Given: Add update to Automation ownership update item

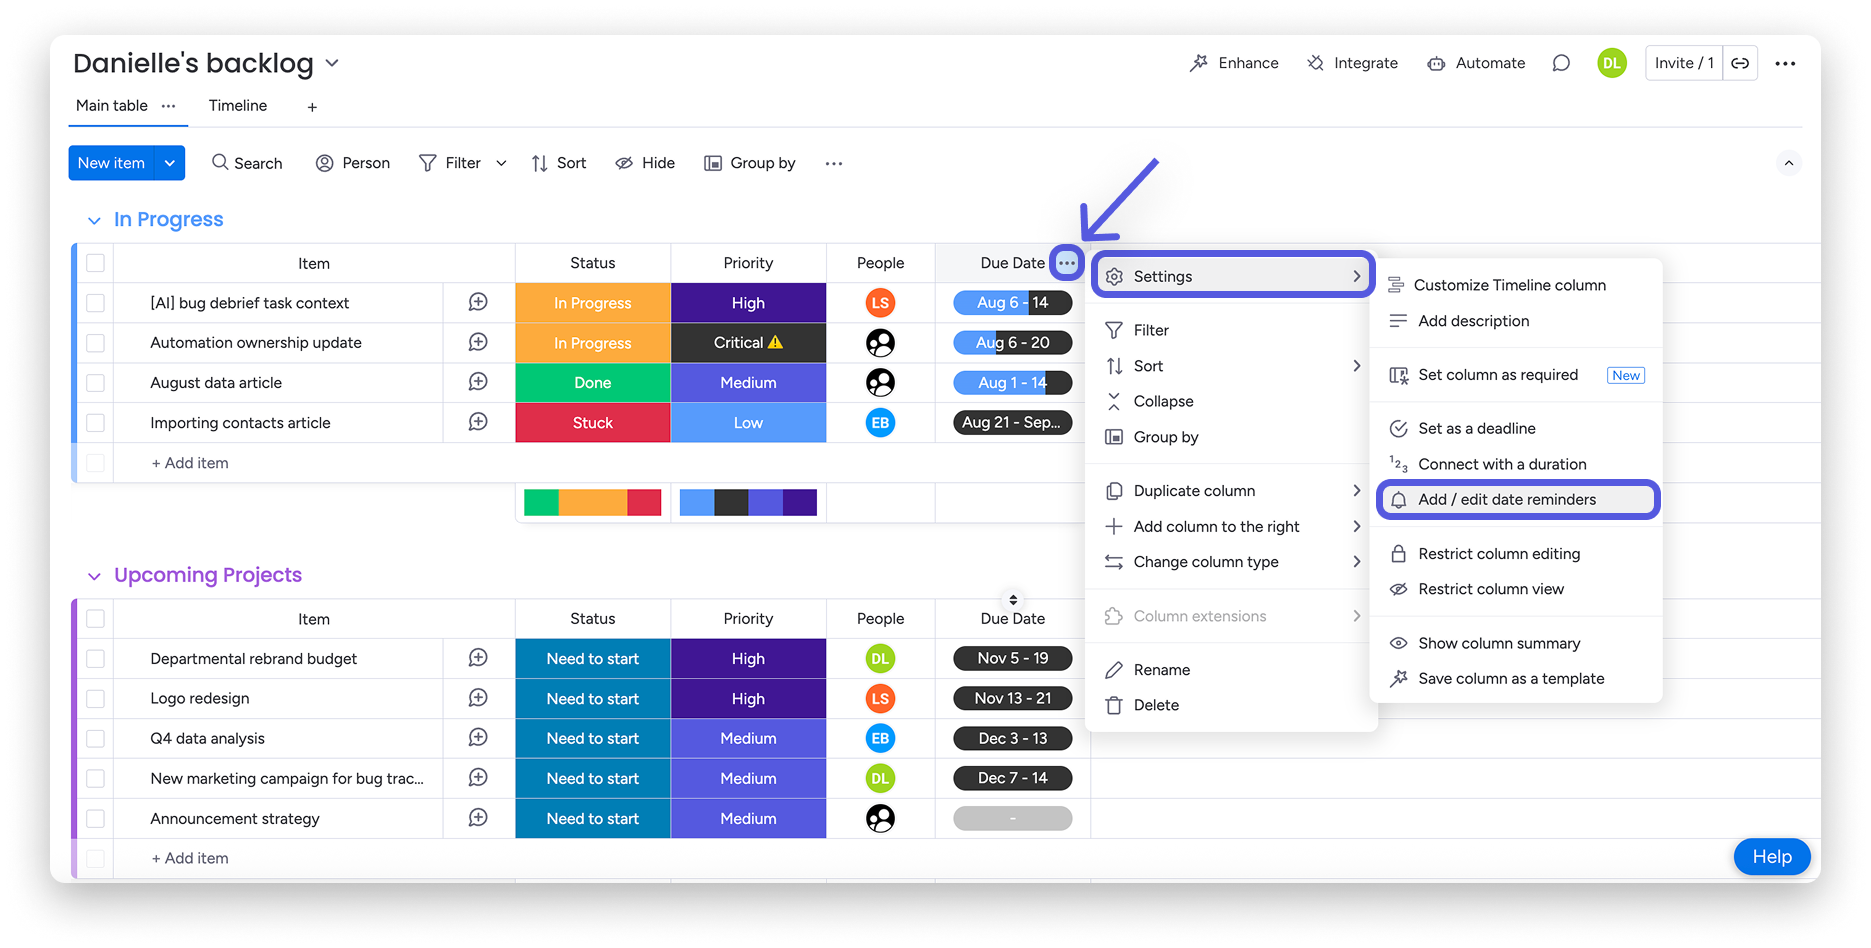Looking at the screenshot, I should coord(478,342).
